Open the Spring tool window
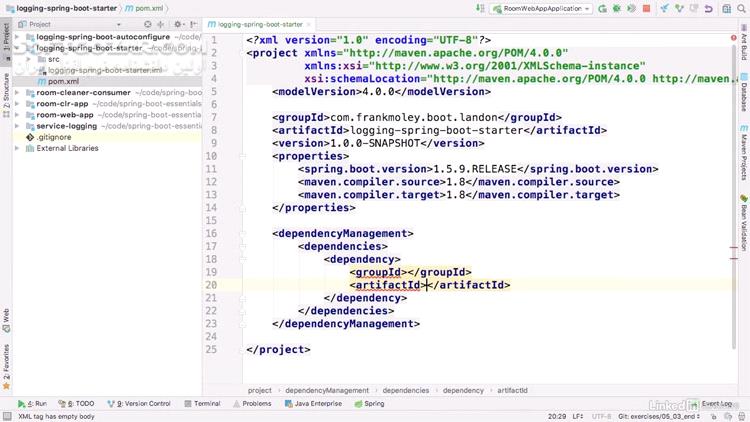The width and height of the screenshot is (750, 422). (x=369, y=404)
